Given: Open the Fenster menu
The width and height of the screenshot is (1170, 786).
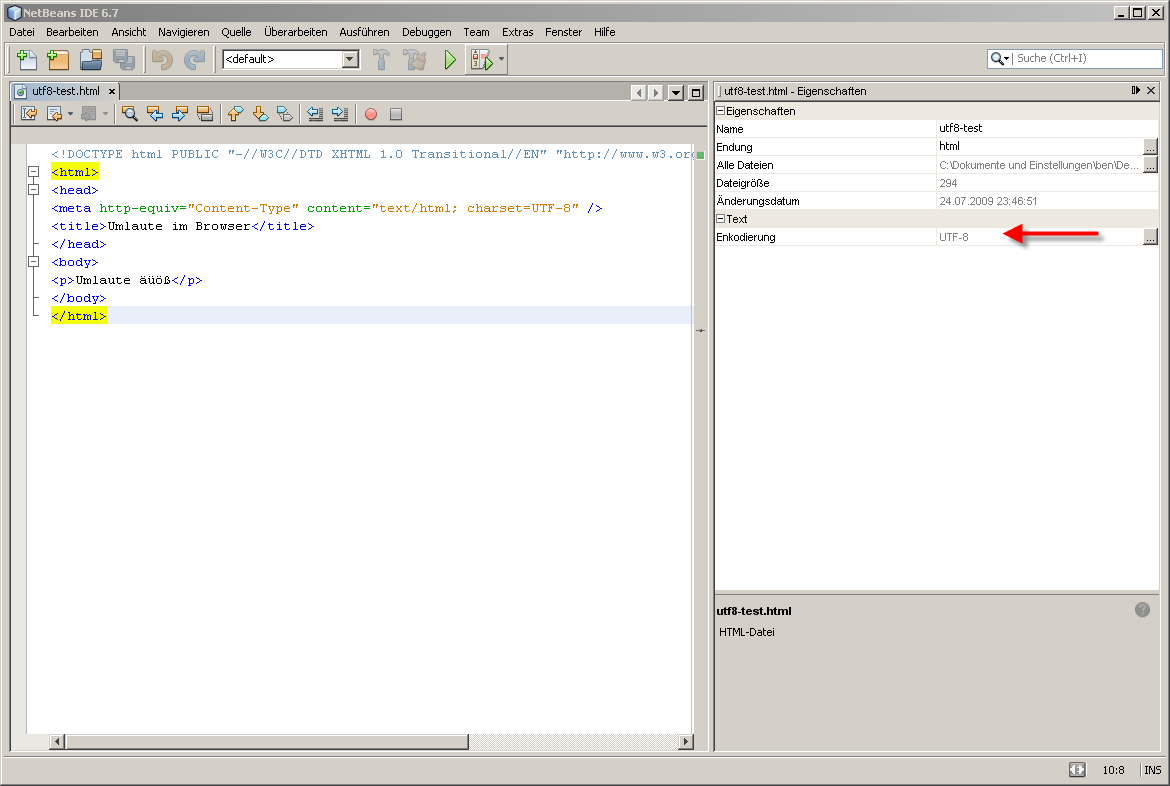Looking at the screenshot, I should point(563,32).
